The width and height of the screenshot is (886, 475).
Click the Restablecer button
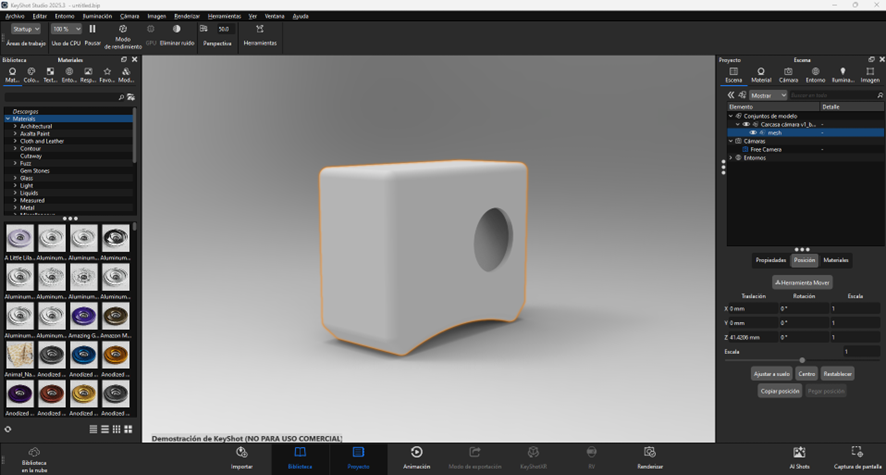(837, 374)
